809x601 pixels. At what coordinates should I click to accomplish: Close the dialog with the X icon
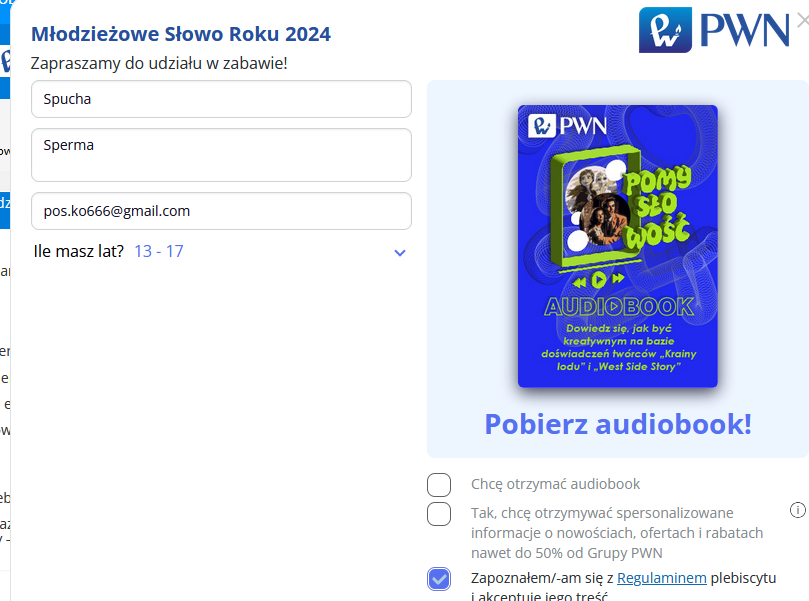(803, 21)
